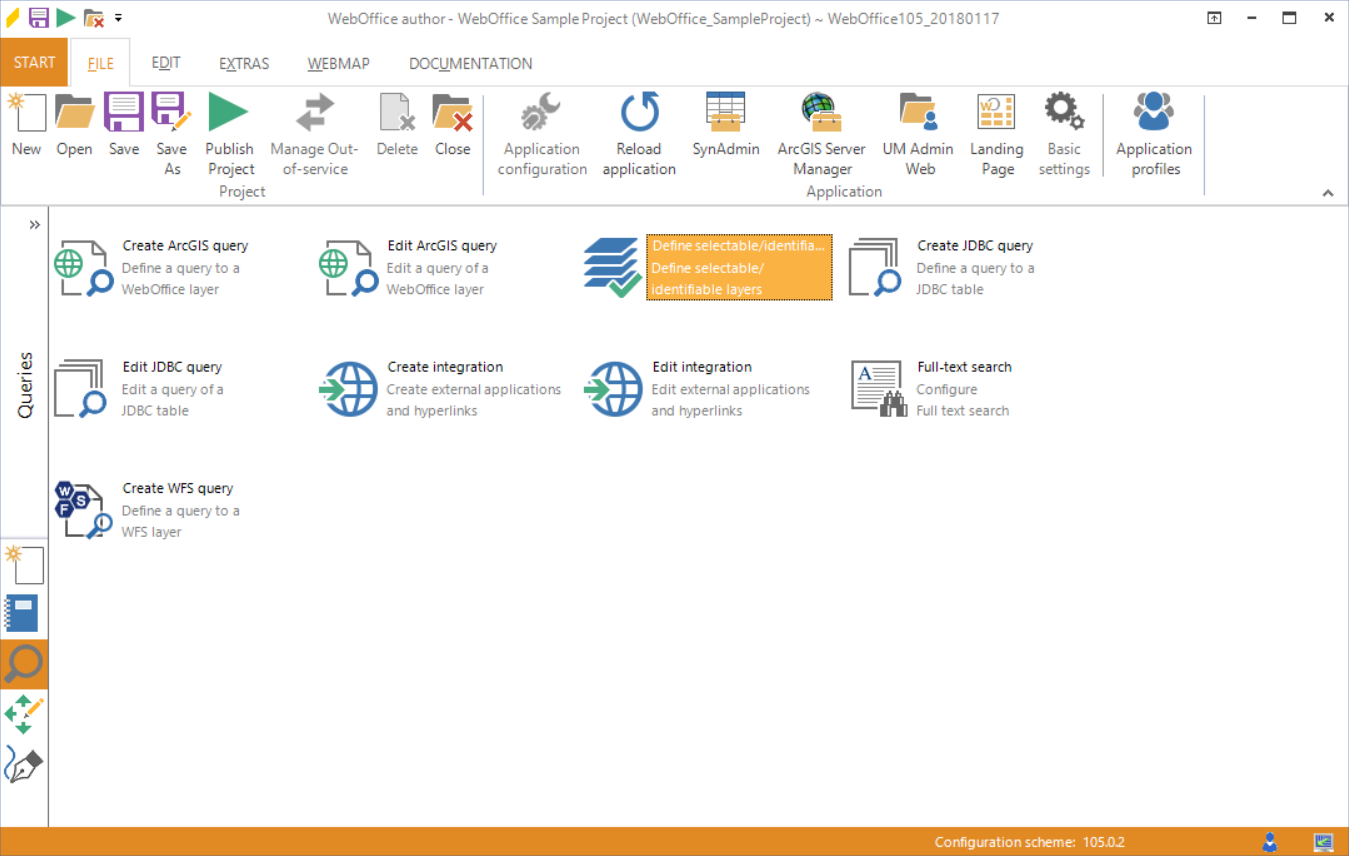Collapse the ribbon with the chevron
This screenshot has height=856, width=1349.
click(x=1328, y=192)
